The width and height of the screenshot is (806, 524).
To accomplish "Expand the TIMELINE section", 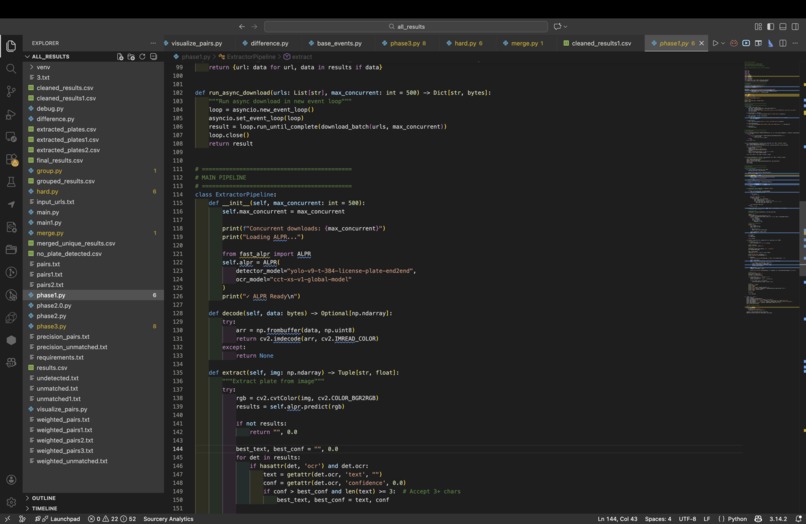I will (x=44, y=508).
